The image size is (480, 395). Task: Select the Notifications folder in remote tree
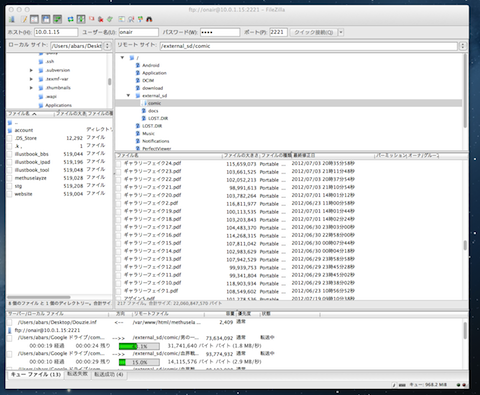pos(156,141)
